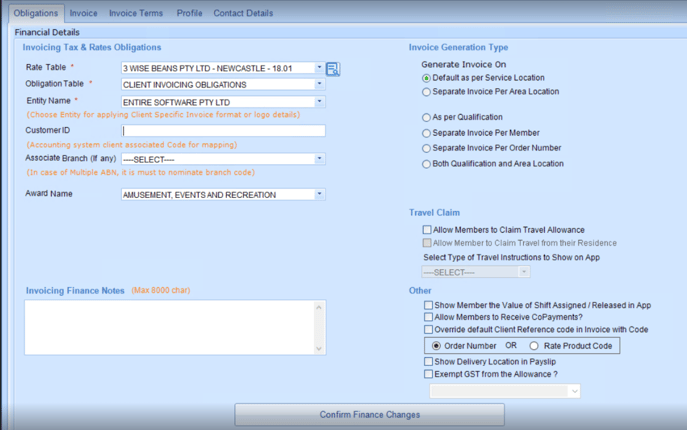
Task: Check Show Delivery Location in Payslip
Action: coord(428,362)
